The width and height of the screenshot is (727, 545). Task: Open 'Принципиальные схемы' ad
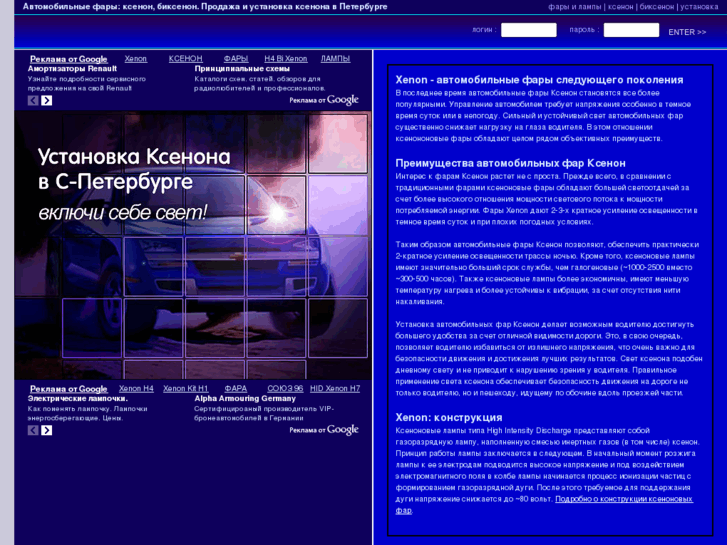pyautogui.click(x=242, y=69)
